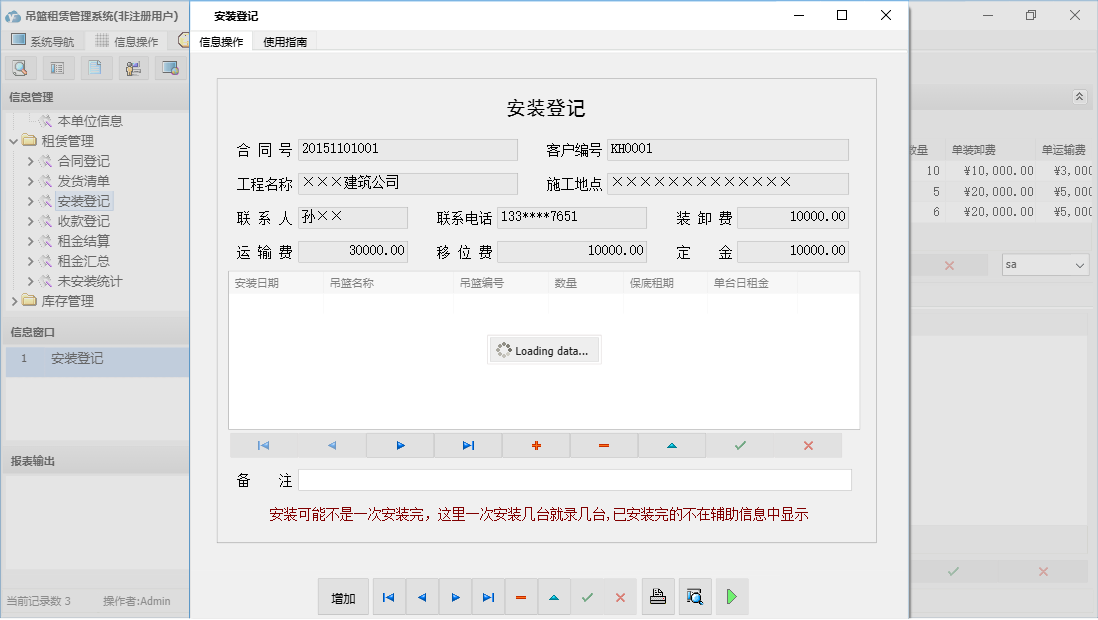This screenshot has height=620, width=1098.
Task: Click the delete (-) icon in grid navigator
Action: click(x=604, y=445)
